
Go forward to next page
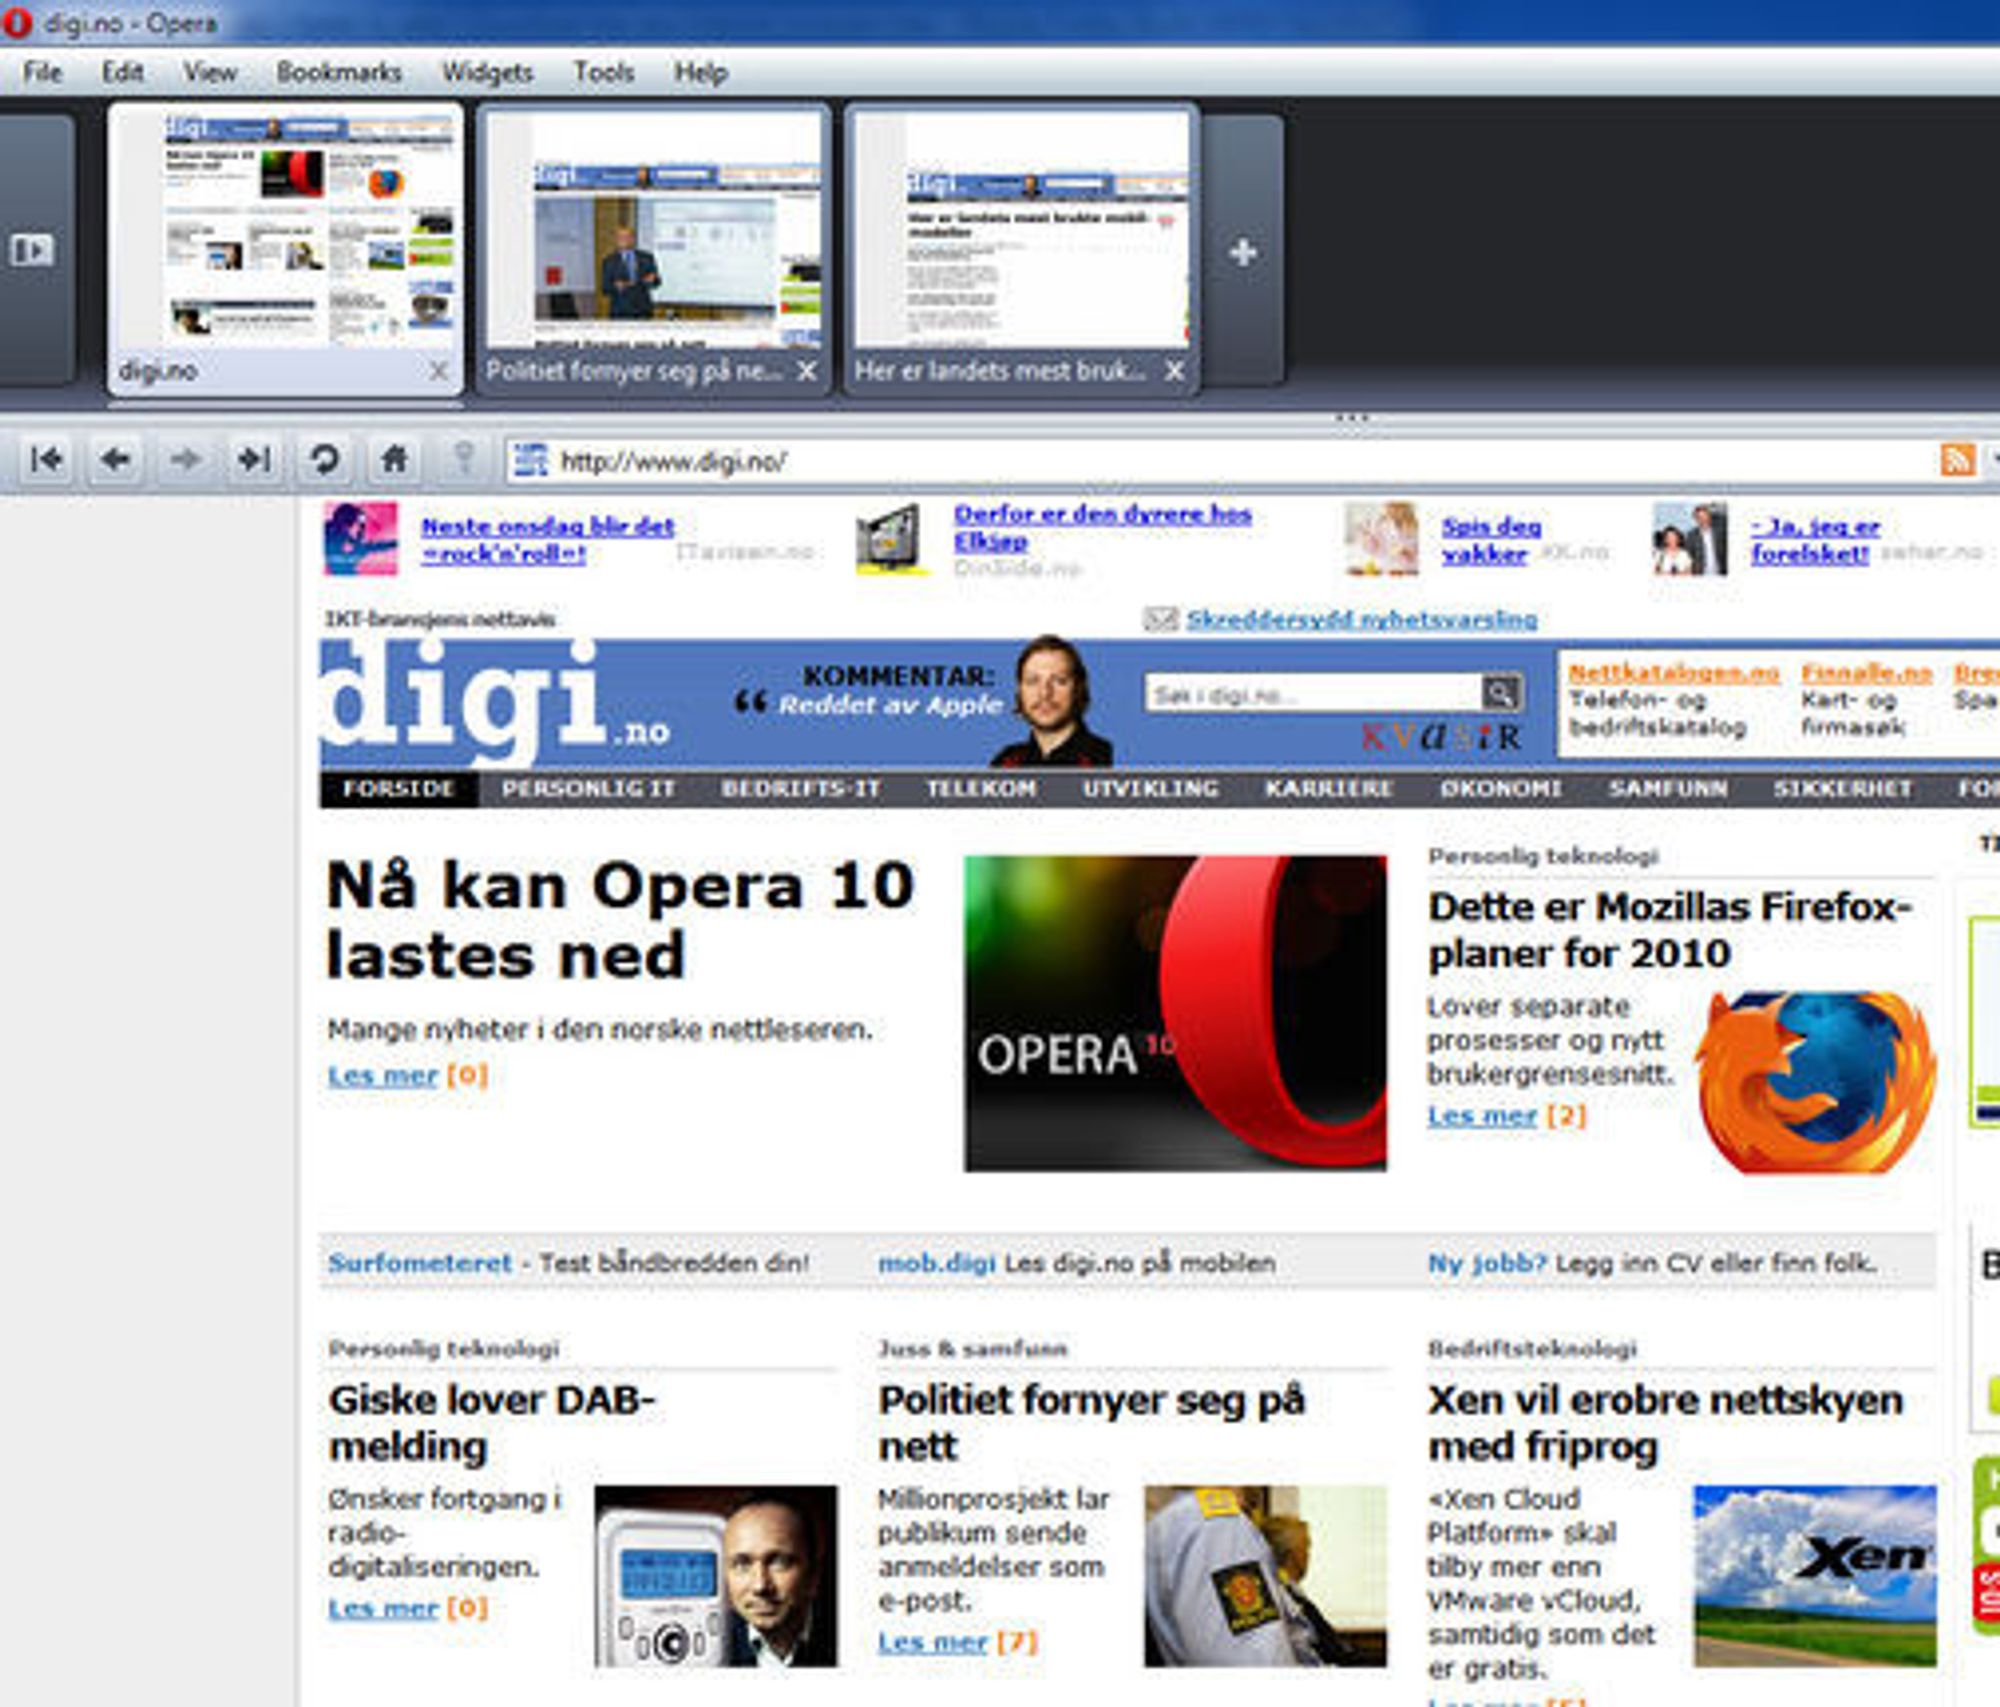pos(185,459)
